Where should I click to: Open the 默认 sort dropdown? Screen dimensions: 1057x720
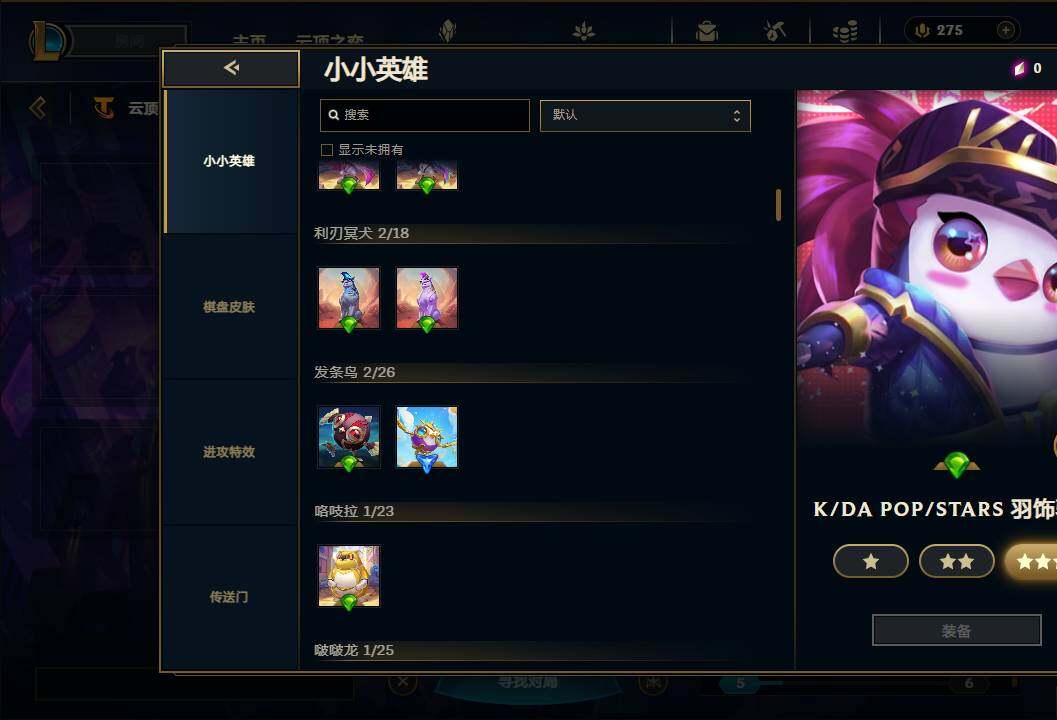point(645,115)
